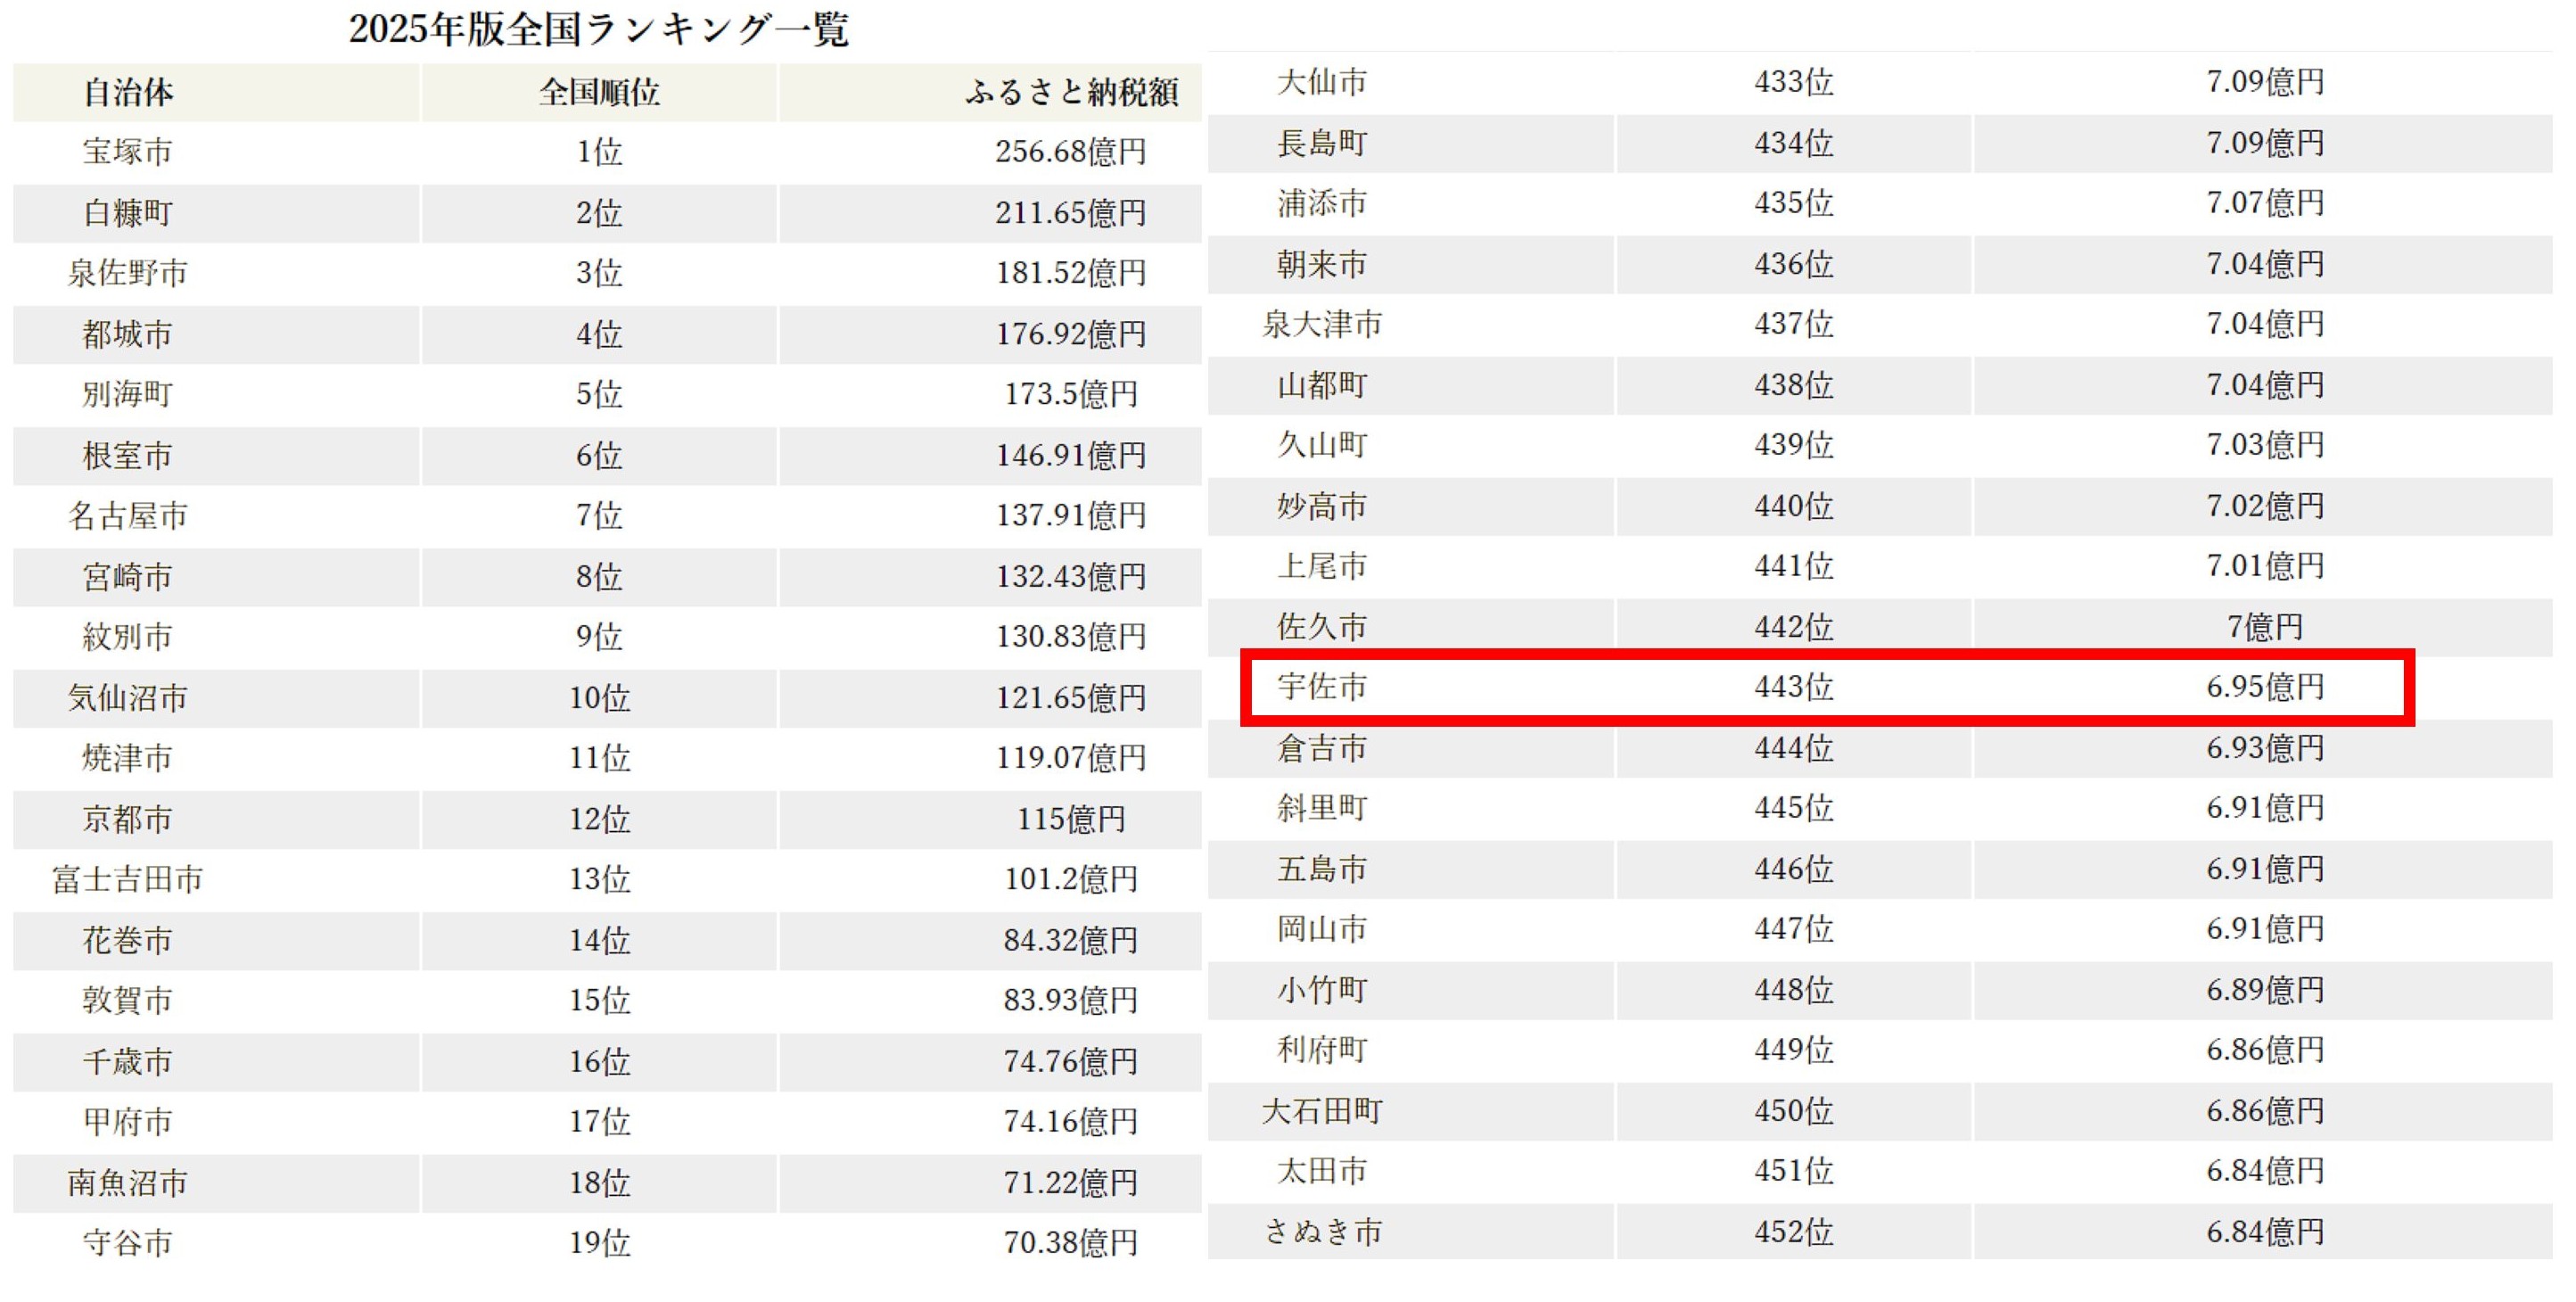Click the 2025年版全国ランキング一覧 title
The height and width of the screenshot is (1302, 2576).
click(599, 29)
